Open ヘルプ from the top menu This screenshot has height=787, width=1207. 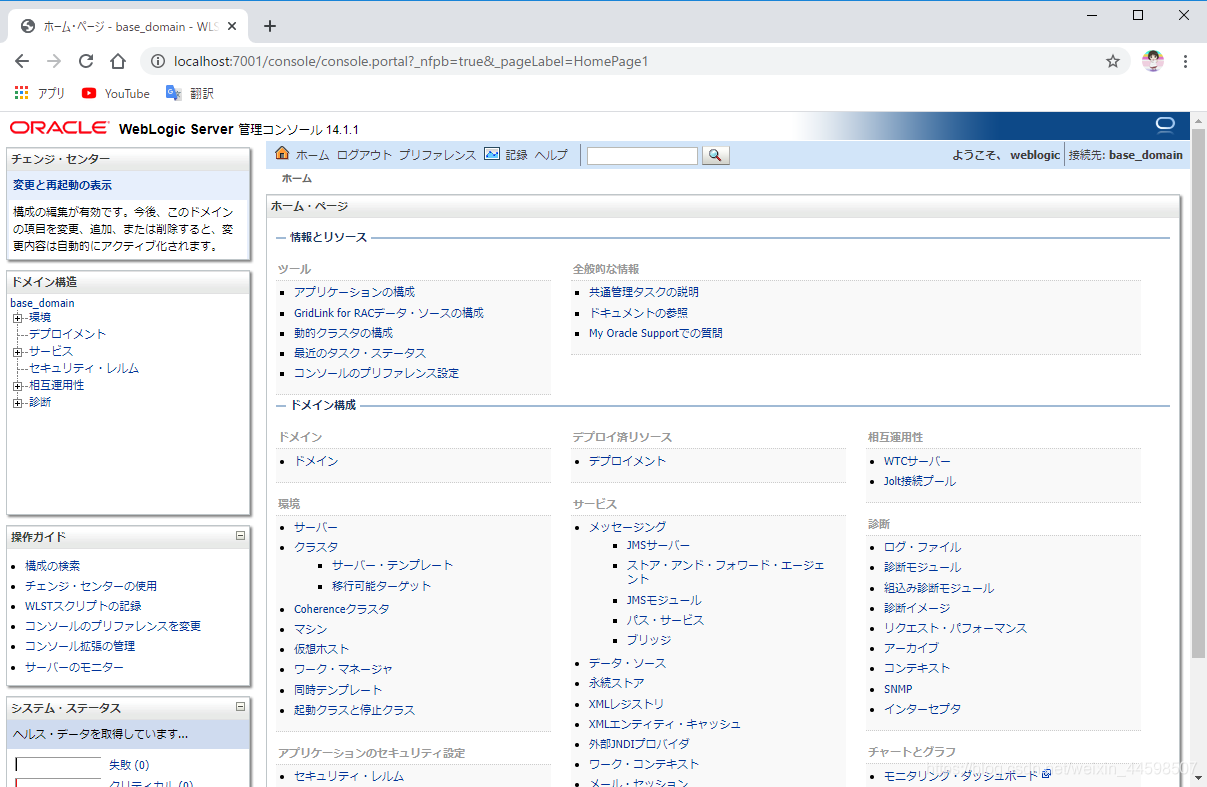[551, 155]
